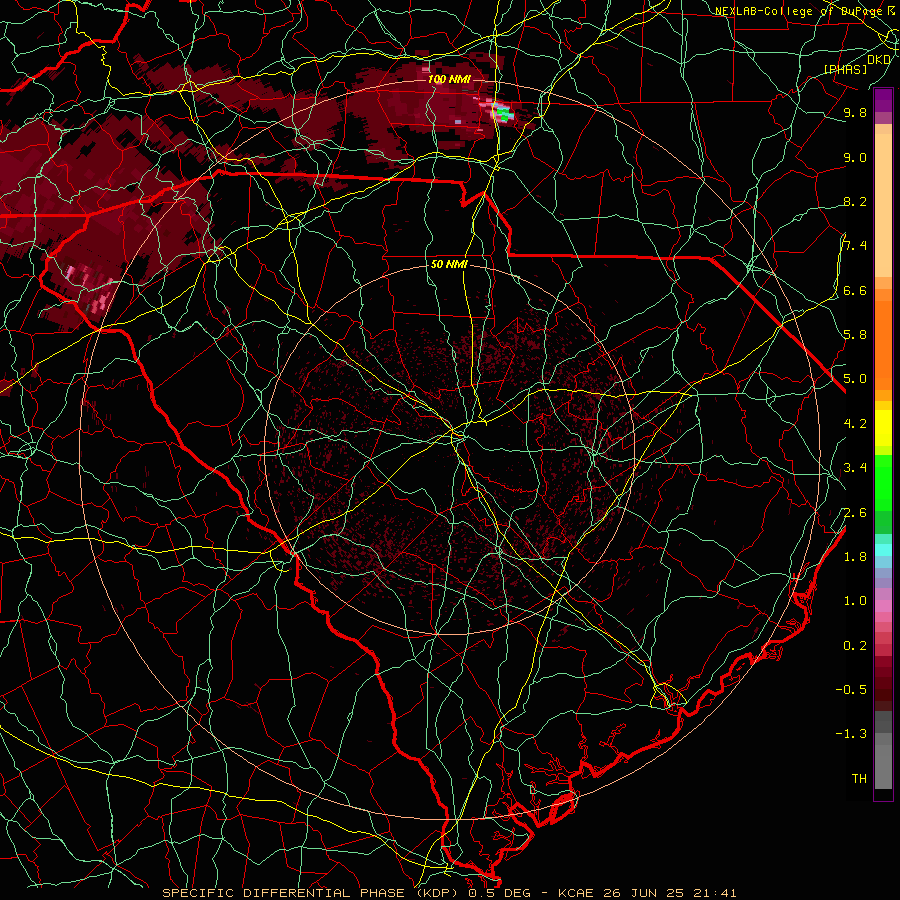
Task: Pick the bright green segment of the color bar
Action: (883, 482)
